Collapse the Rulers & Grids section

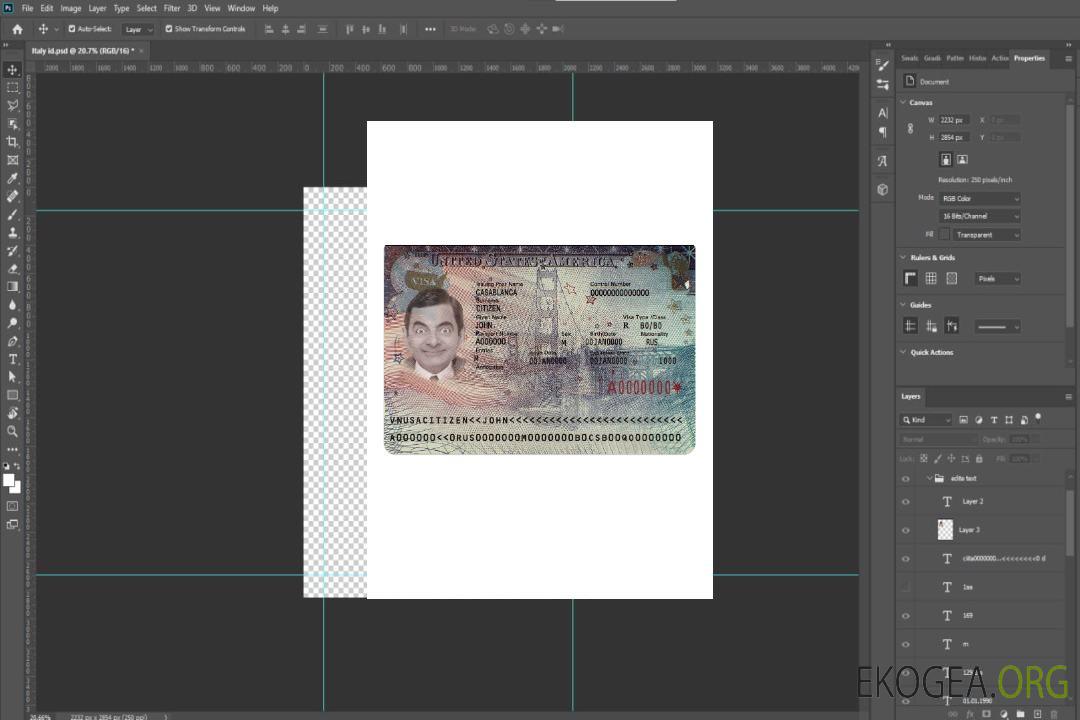tap(904, 258)
